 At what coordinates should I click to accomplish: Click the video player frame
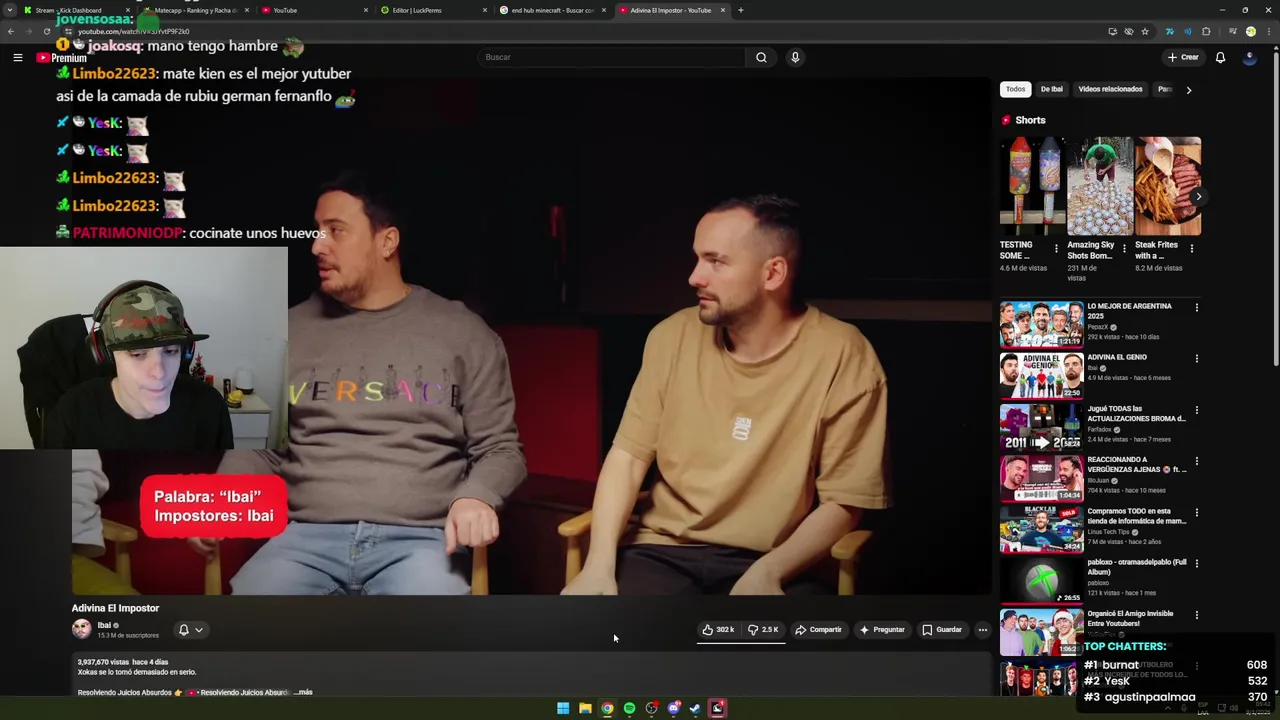pyautogui.click(x=531, y=336)
